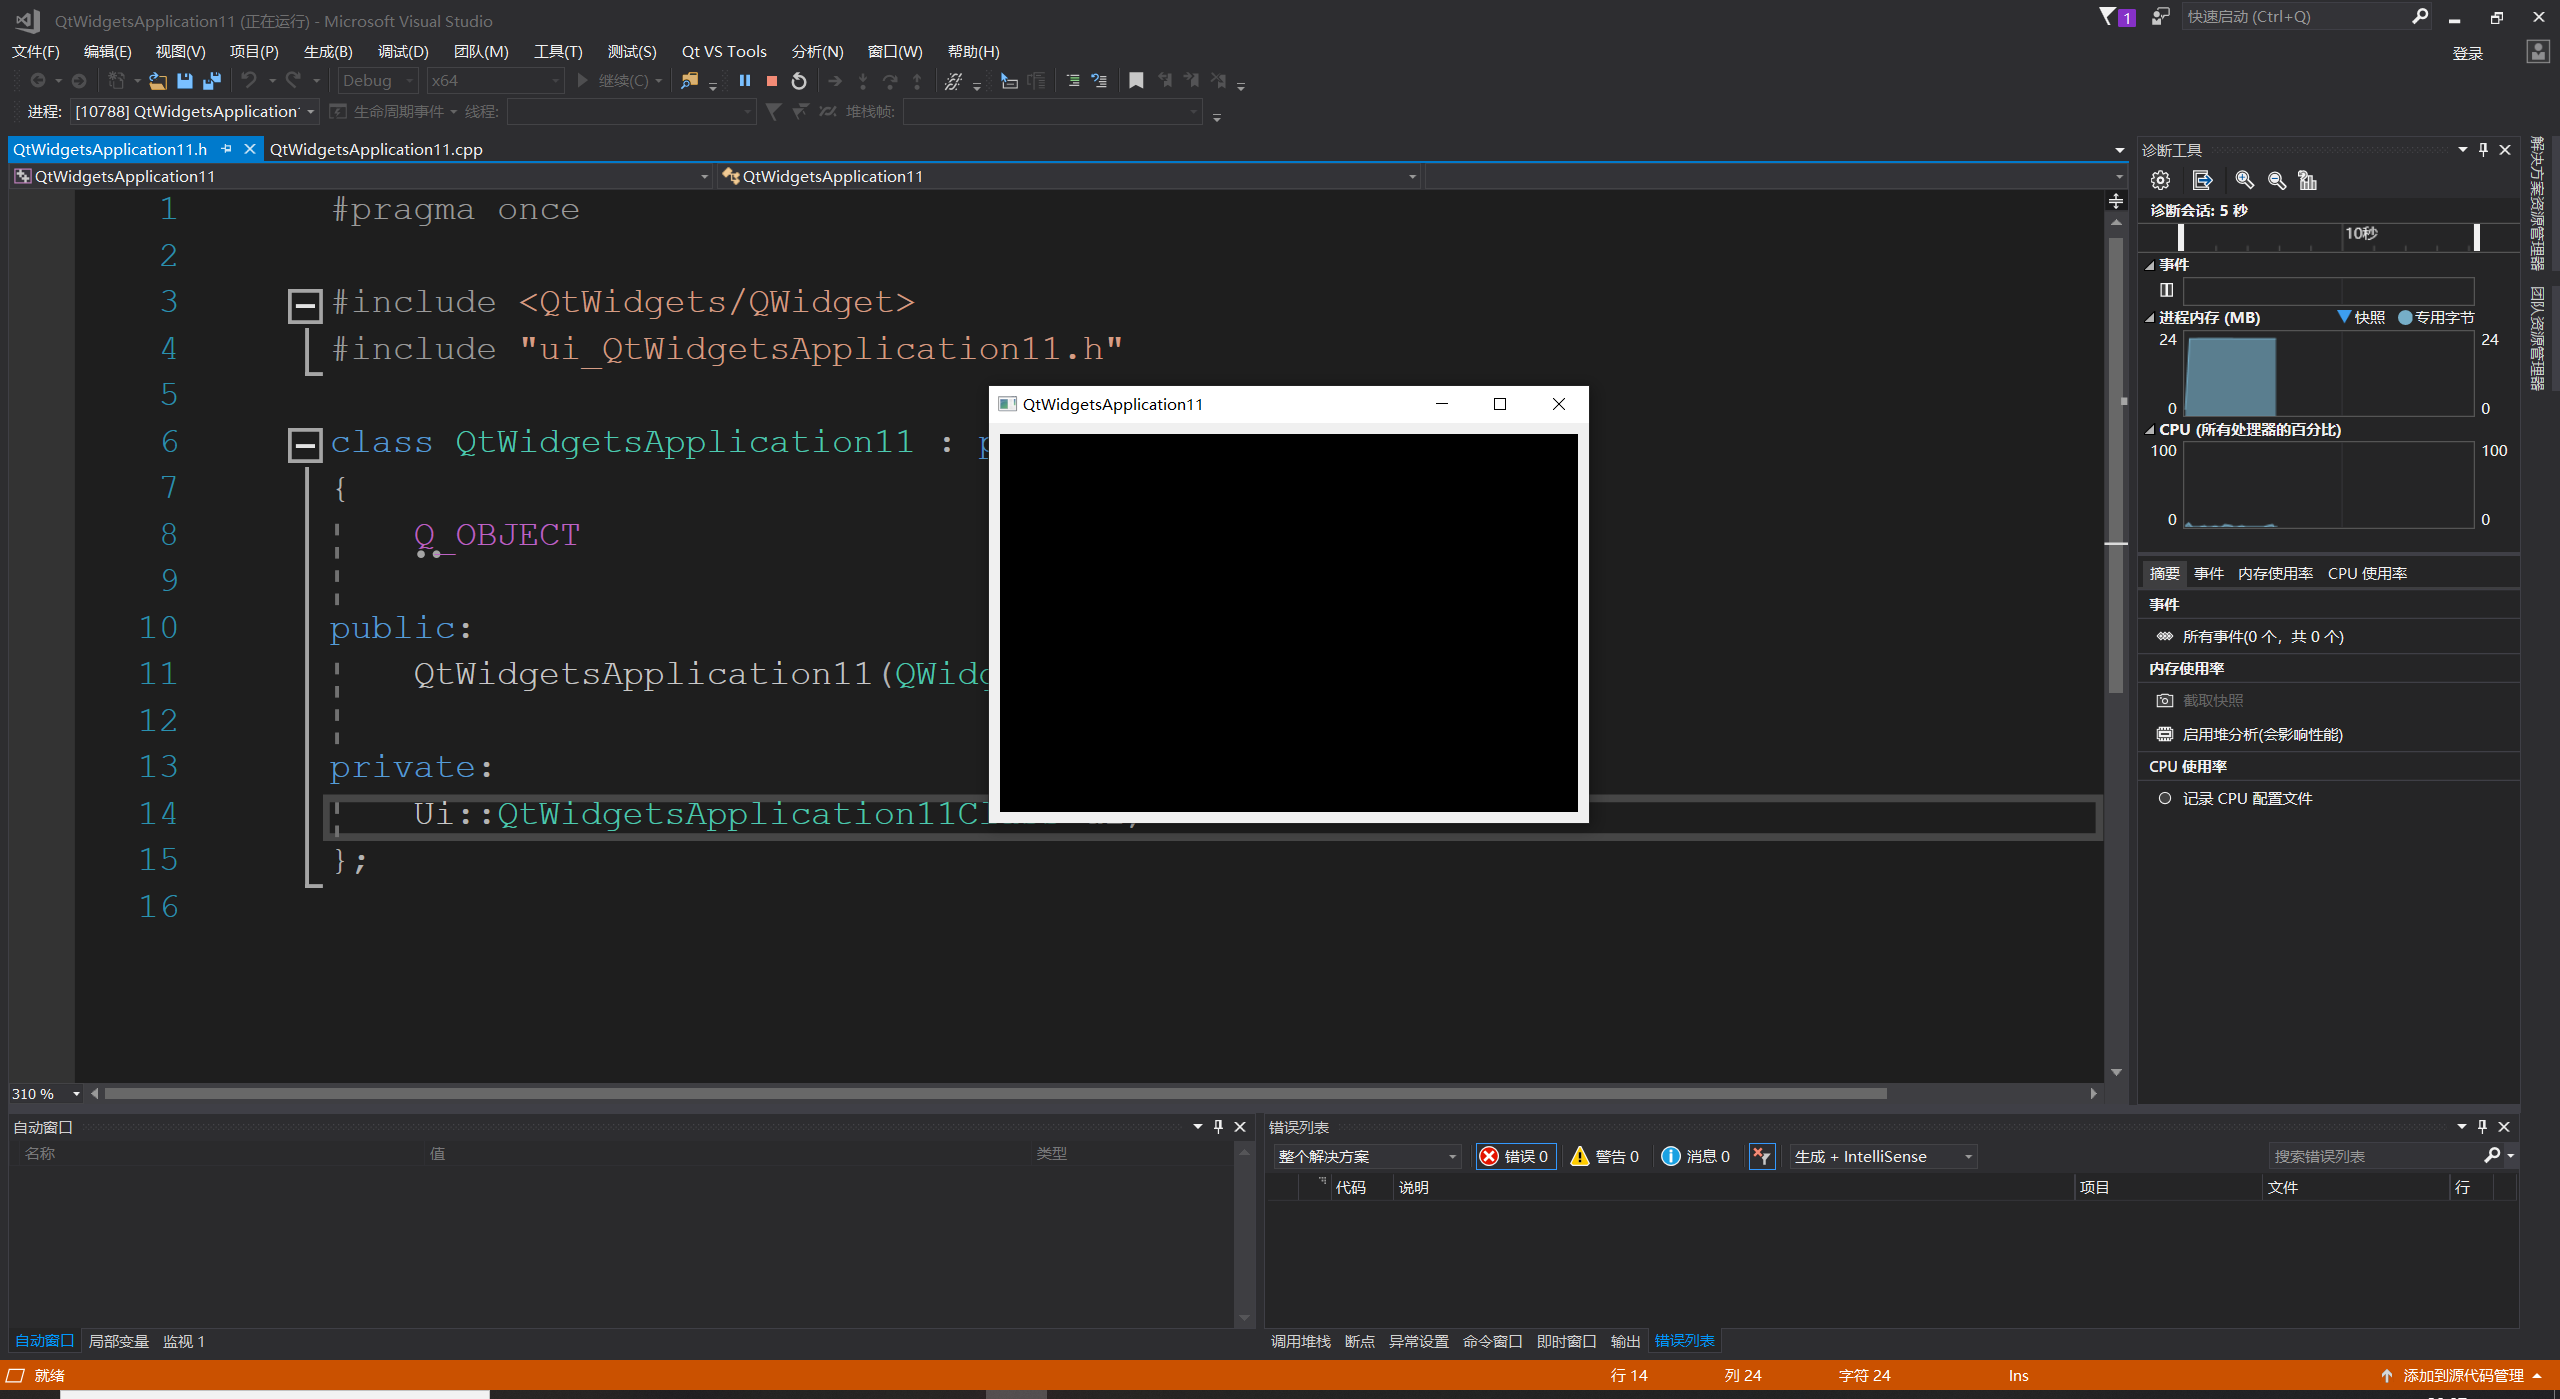Switch to the QtWidgetsApplication11.cpp tab

tap(376, 149)
